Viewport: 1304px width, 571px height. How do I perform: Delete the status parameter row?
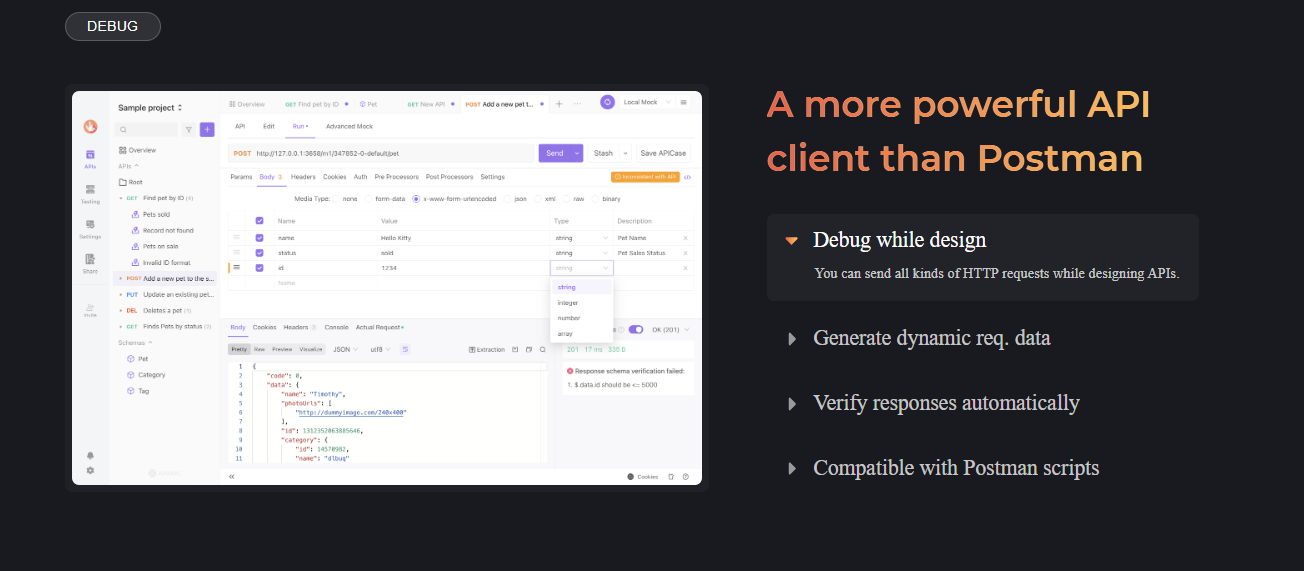(x=685, y=253)
